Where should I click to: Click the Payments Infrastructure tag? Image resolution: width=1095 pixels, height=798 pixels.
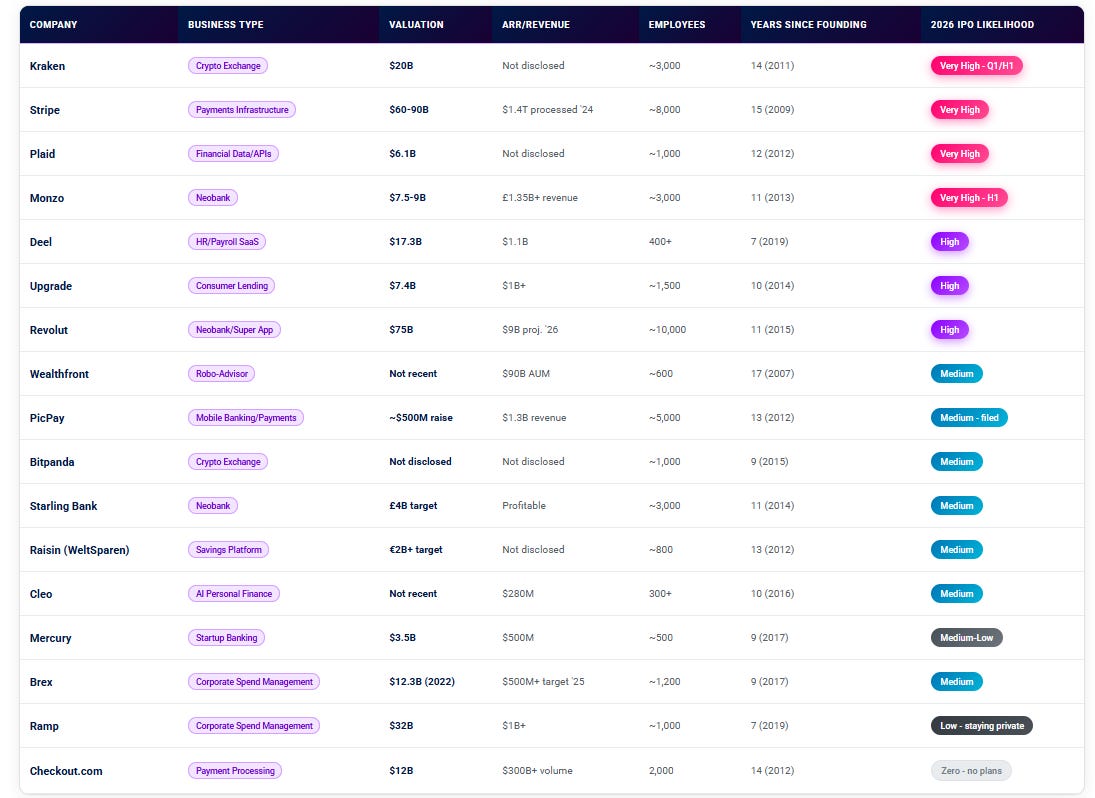[x=242, y=110]
